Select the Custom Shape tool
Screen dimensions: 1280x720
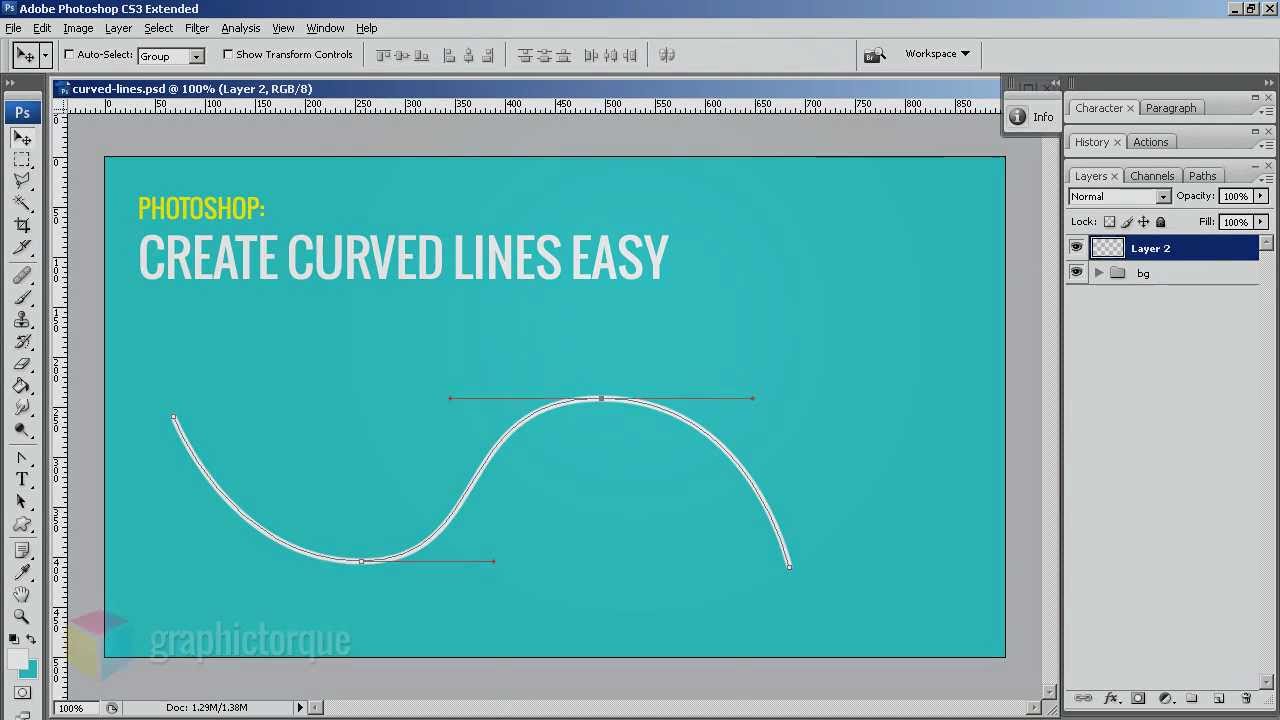(22, 524)
